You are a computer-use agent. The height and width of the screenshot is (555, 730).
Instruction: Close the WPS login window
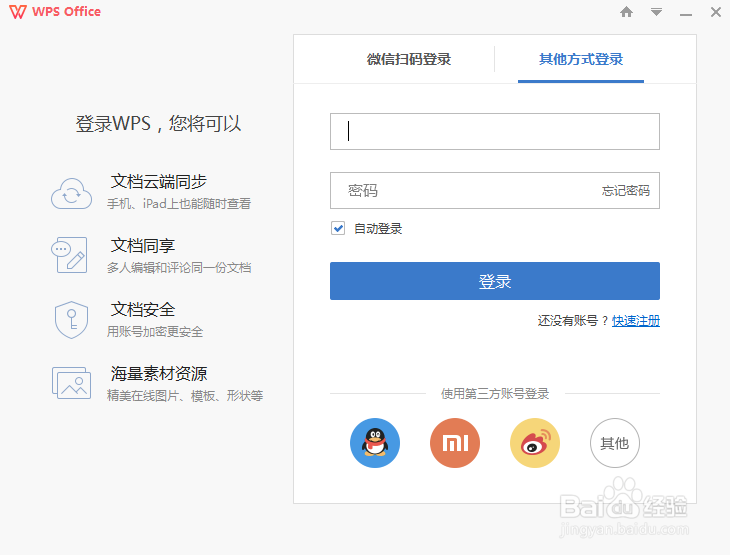(716, 12)
